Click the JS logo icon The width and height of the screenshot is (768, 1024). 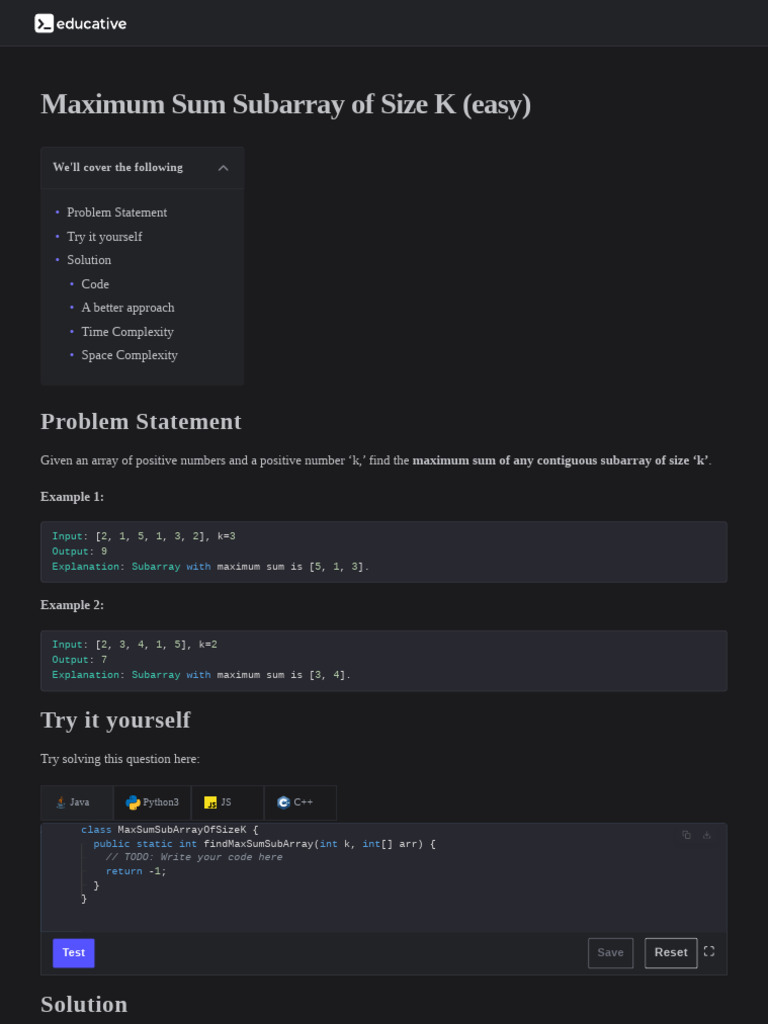pyautogui.click(x=210, y=802)
